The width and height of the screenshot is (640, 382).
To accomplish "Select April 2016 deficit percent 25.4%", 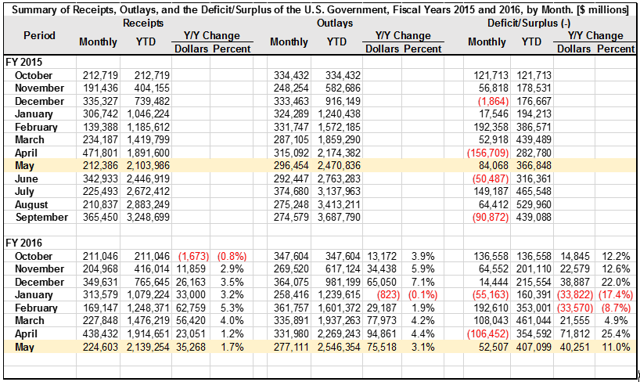I will click(x=616, y=334).
